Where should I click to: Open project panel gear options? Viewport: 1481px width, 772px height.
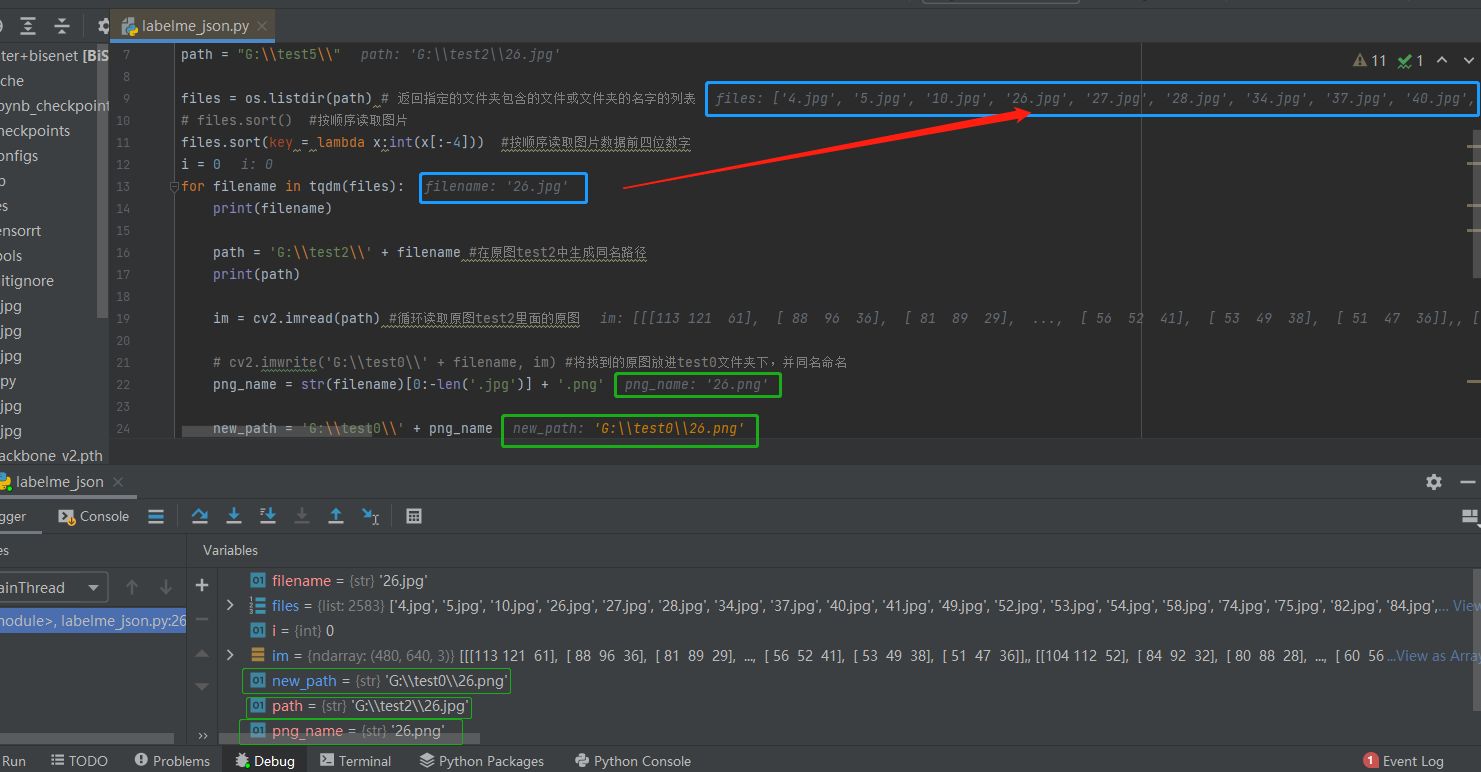[104, 26]
